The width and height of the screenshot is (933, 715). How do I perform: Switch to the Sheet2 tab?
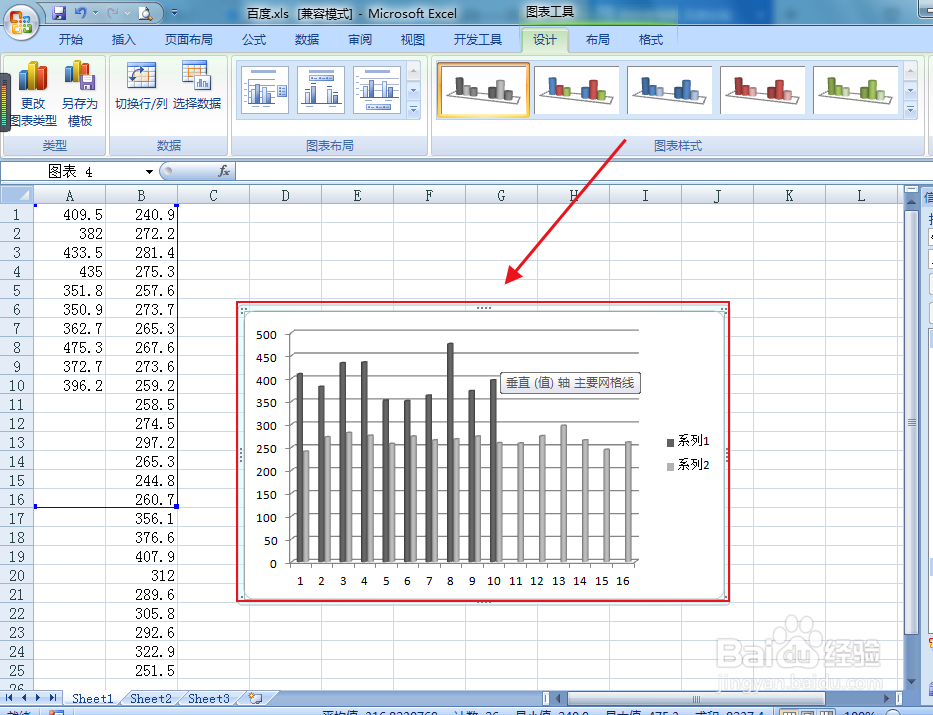[x=151, y=698]
